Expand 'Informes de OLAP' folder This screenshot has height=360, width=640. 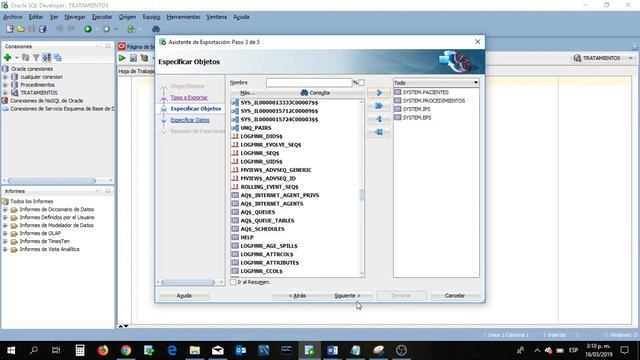5,233
